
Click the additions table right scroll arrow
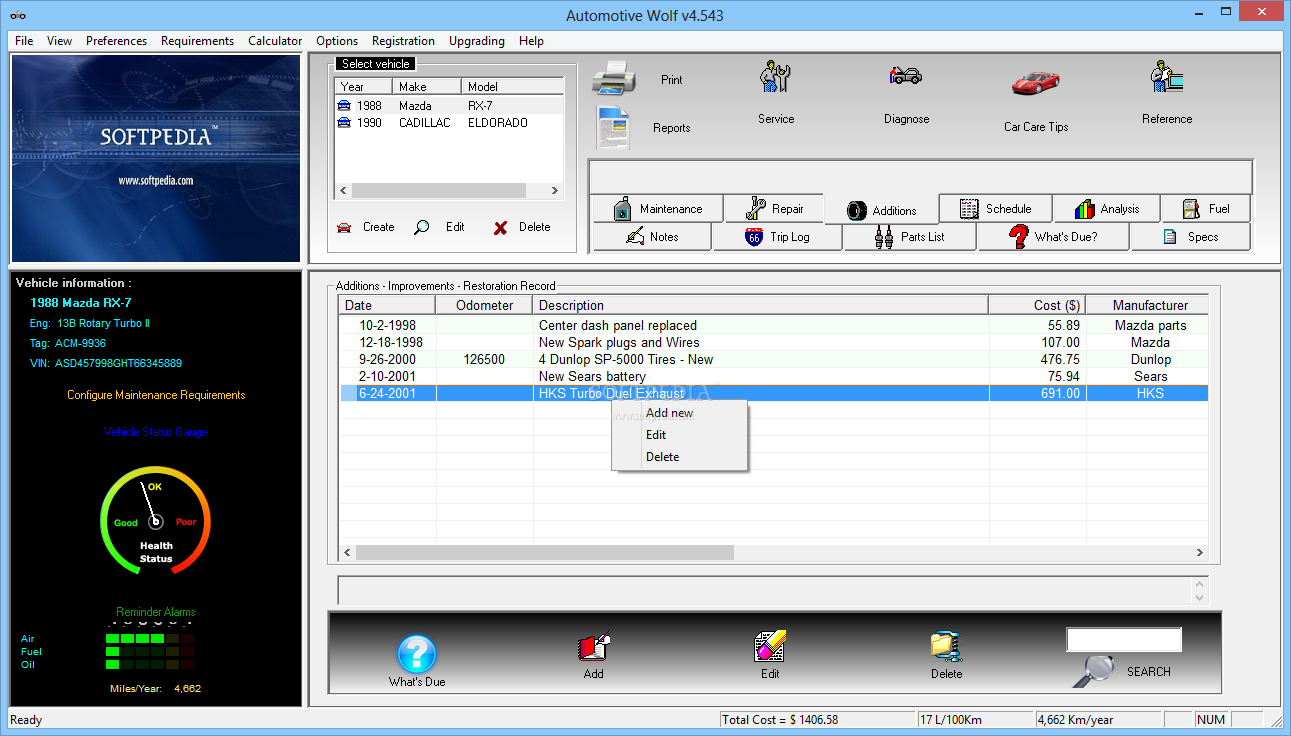(1200, 552)
